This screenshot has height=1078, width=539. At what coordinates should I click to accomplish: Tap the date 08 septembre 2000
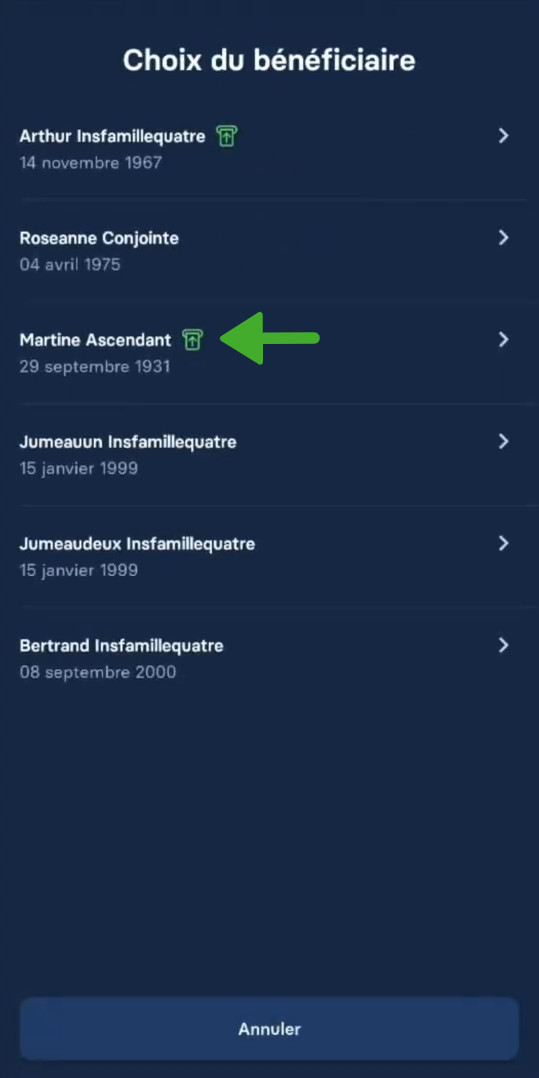click(x=98, y=672)
